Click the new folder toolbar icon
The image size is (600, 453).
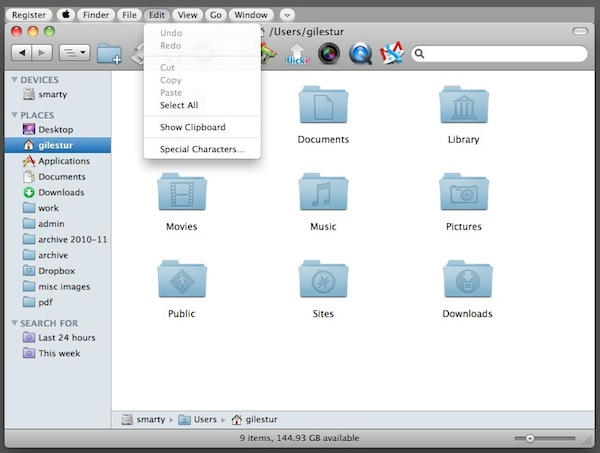(x=109, y=52)
